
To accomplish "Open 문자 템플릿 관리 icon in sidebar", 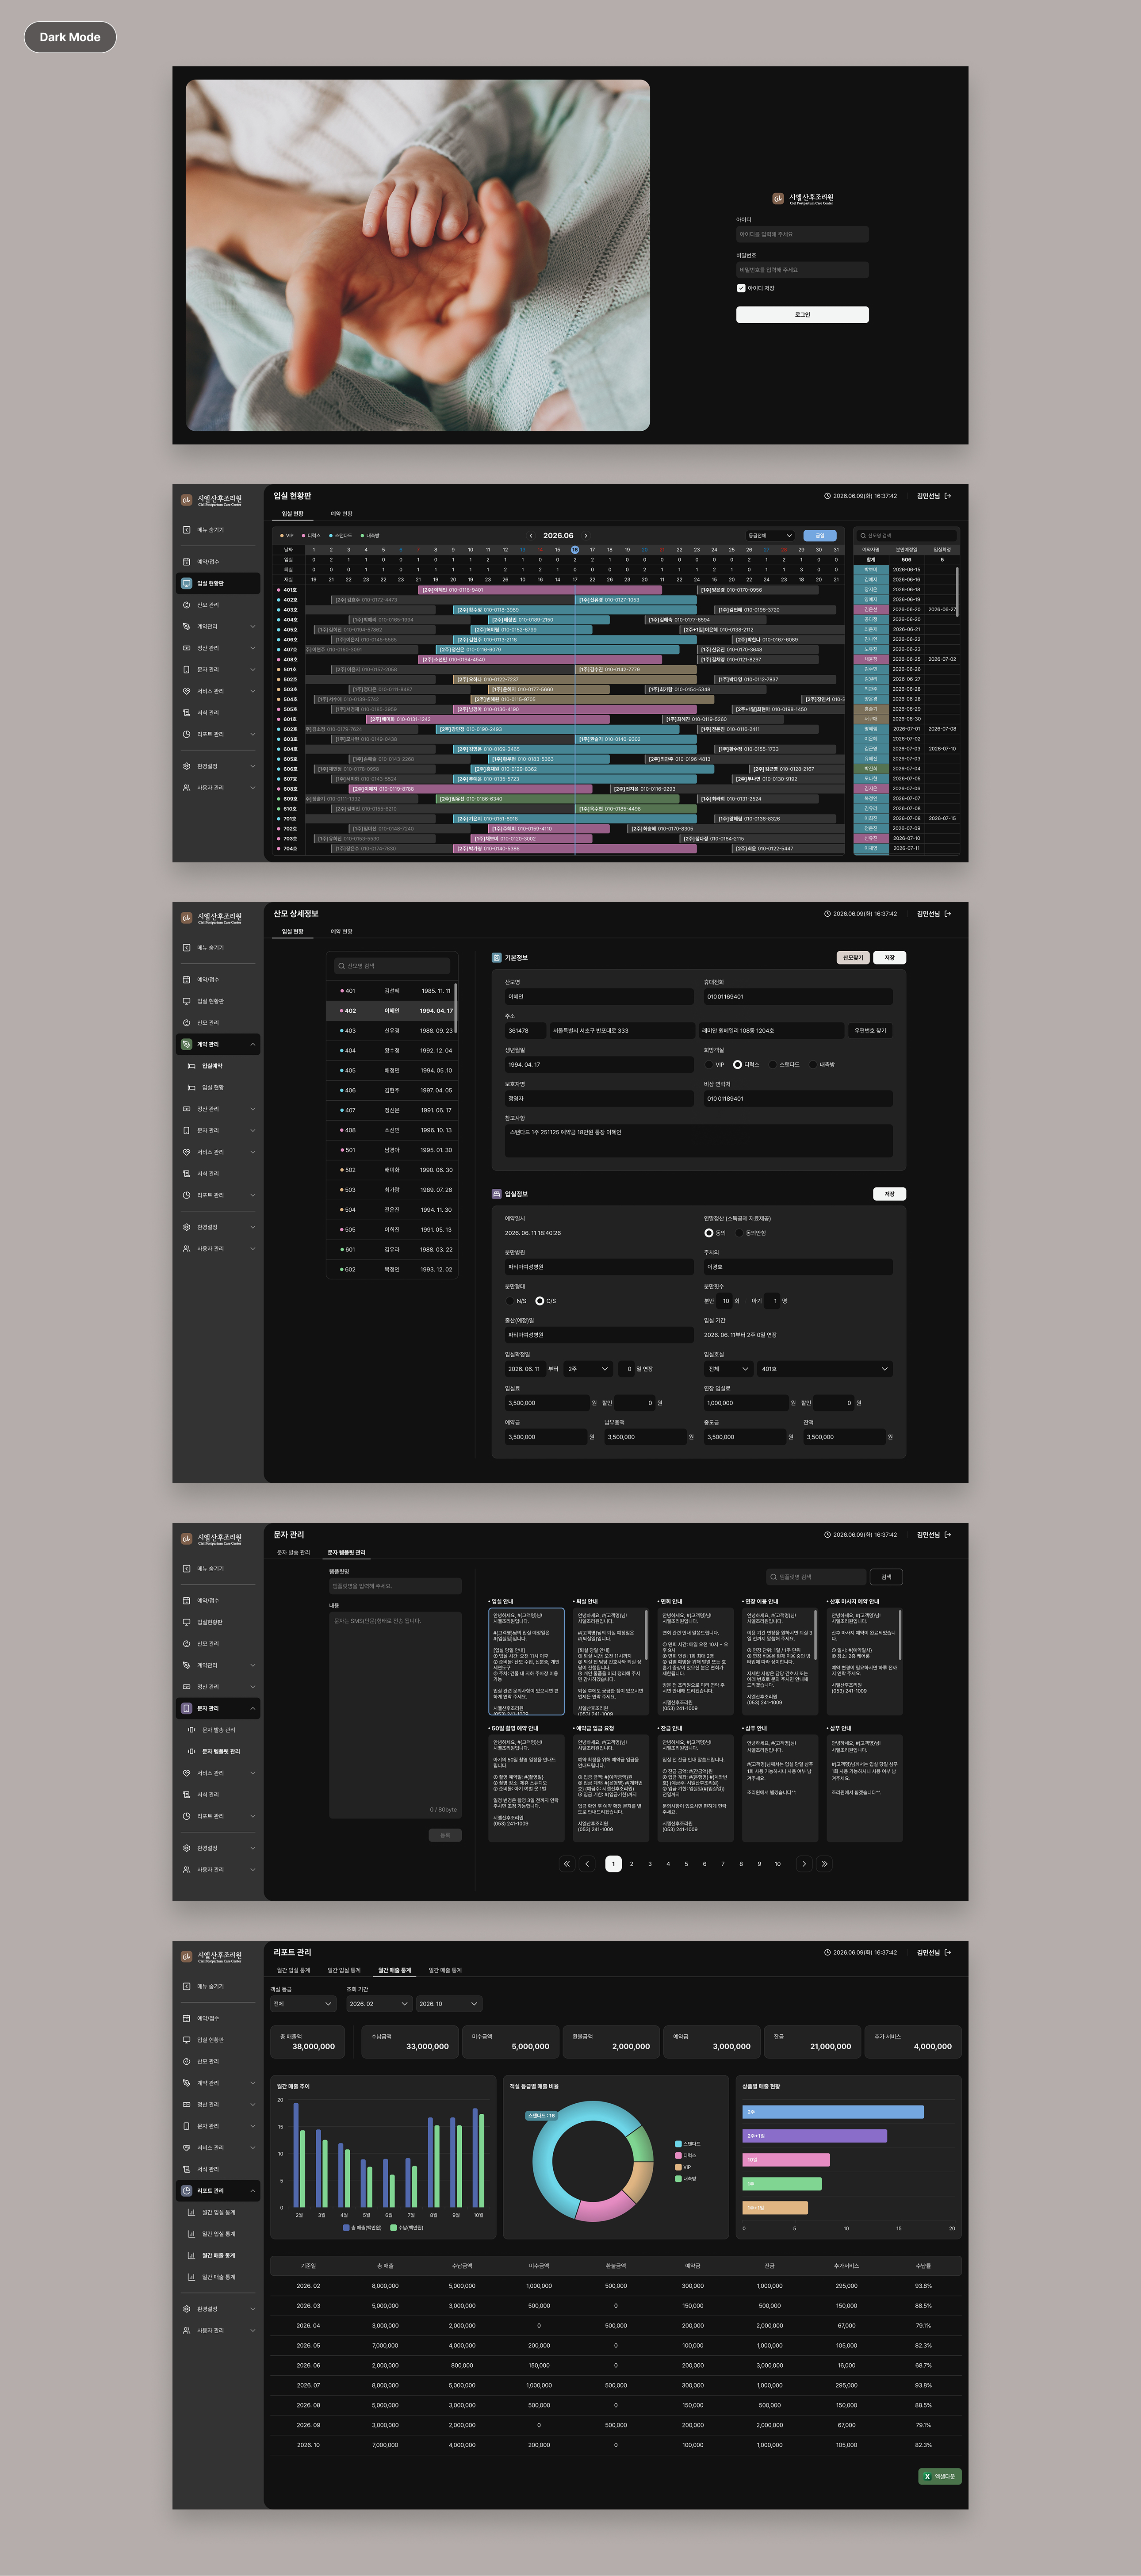I will tap(192, 1751).
